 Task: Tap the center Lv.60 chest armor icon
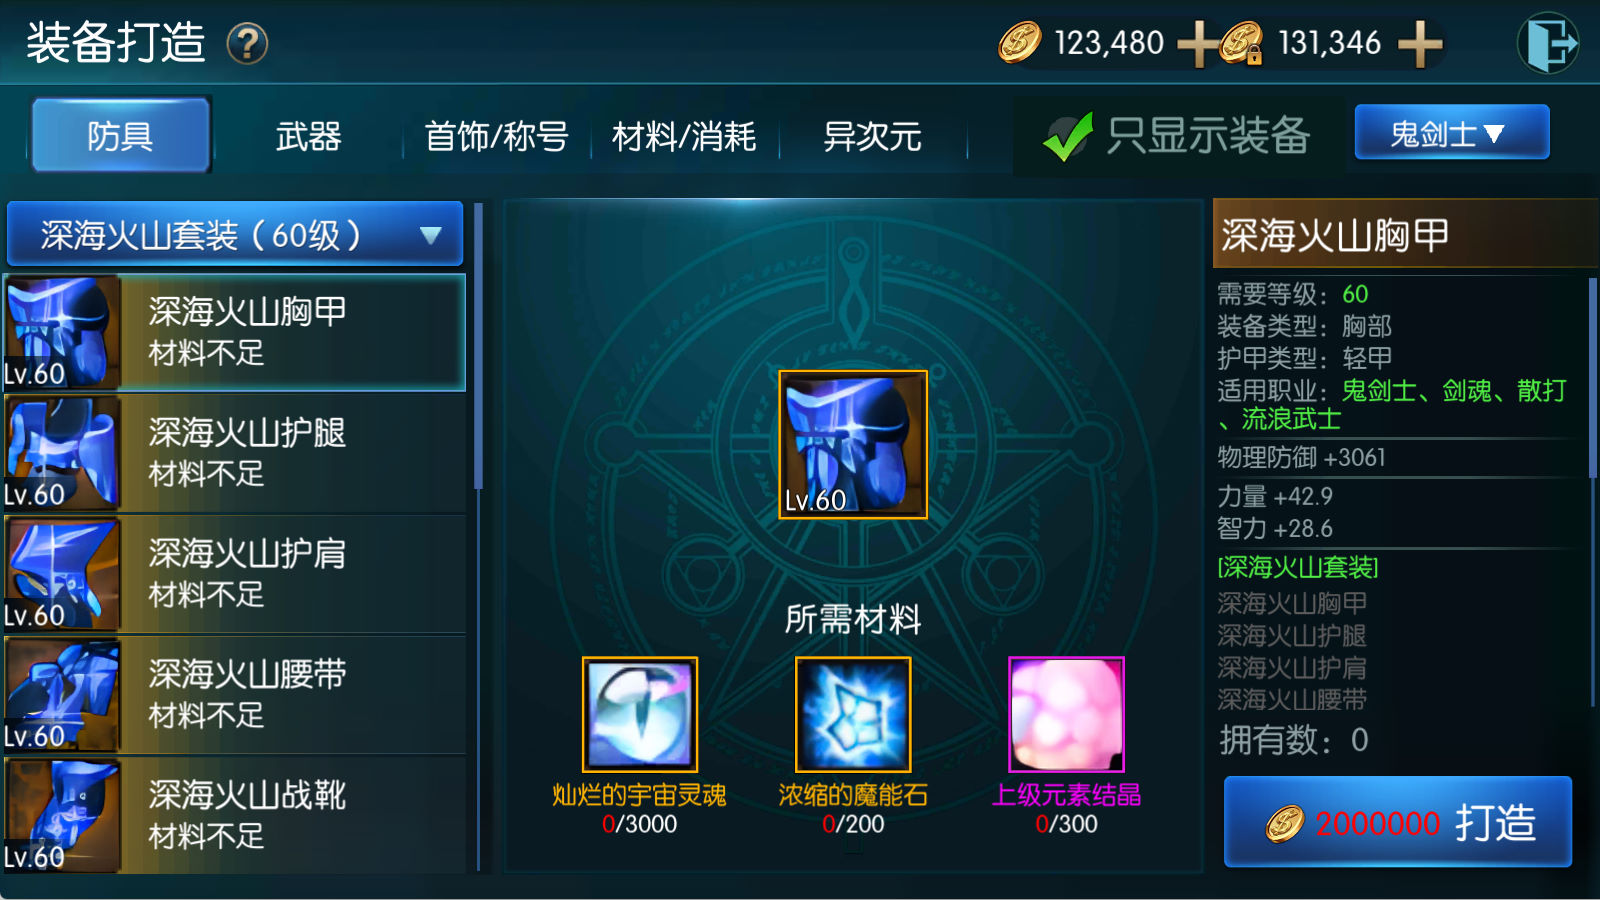853,445
